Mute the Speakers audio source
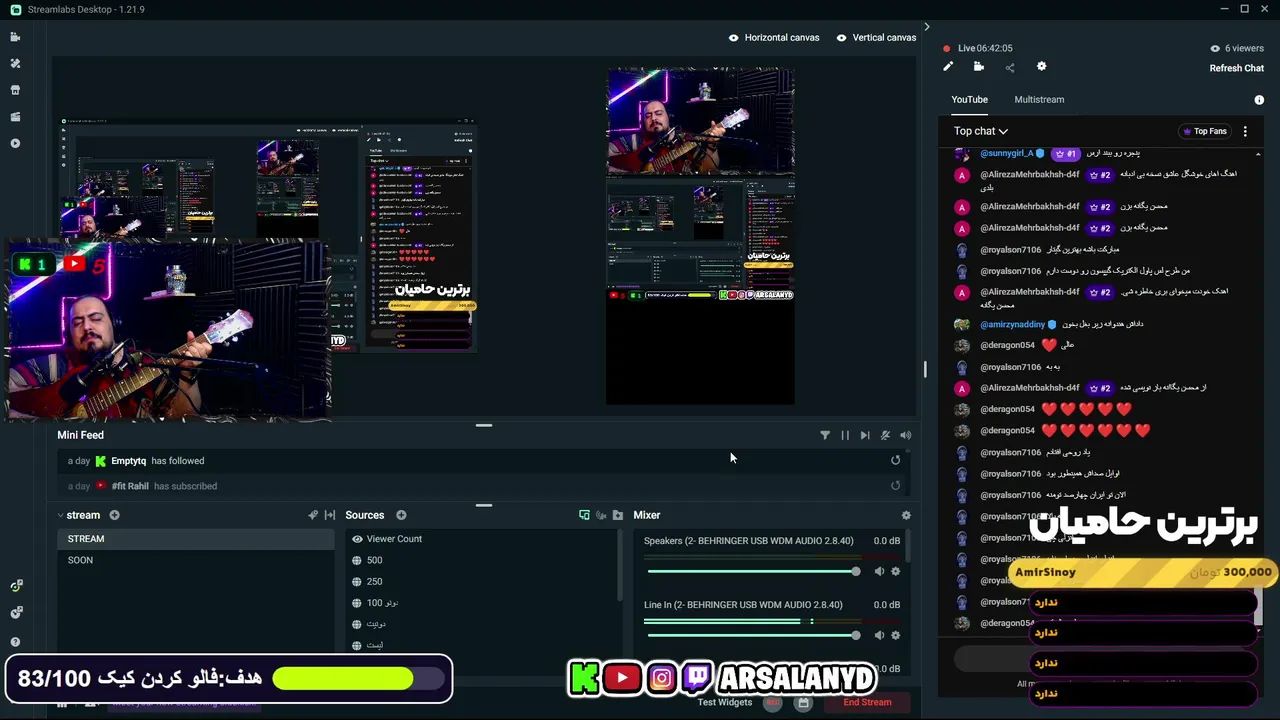This screenshot has width=1280, height=720. tap(879, 571)
